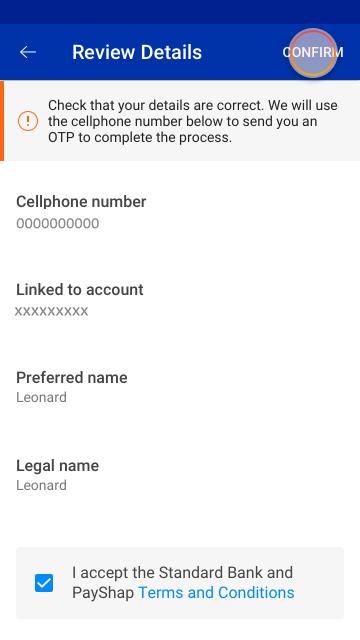Tap the back arrow icon
The width and height of the screenshot is (360, 640).
pyautogui.click(x=28, y=52)
